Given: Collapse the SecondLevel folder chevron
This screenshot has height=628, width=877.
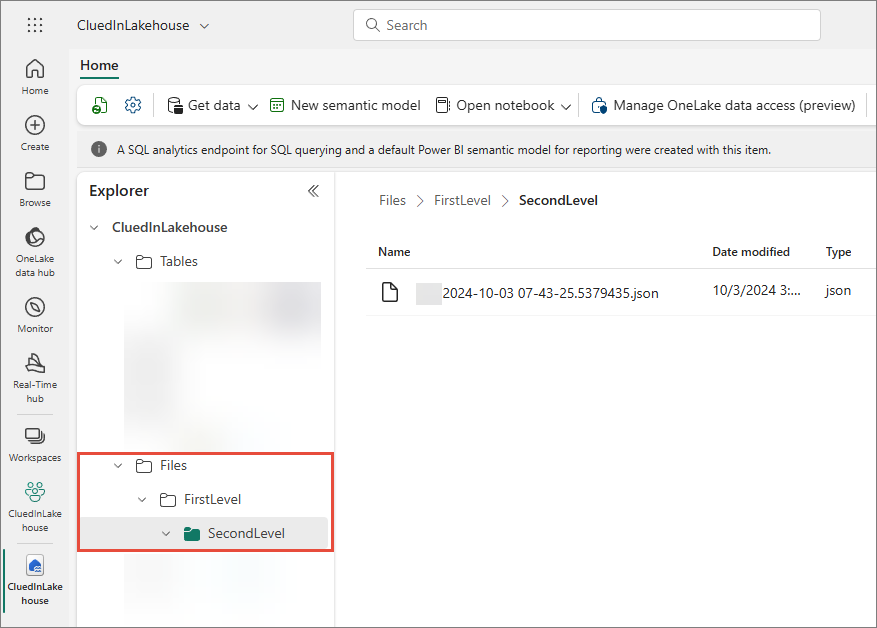Looking at the screenshot, I should pyautogui.click(x=166, y=533).
